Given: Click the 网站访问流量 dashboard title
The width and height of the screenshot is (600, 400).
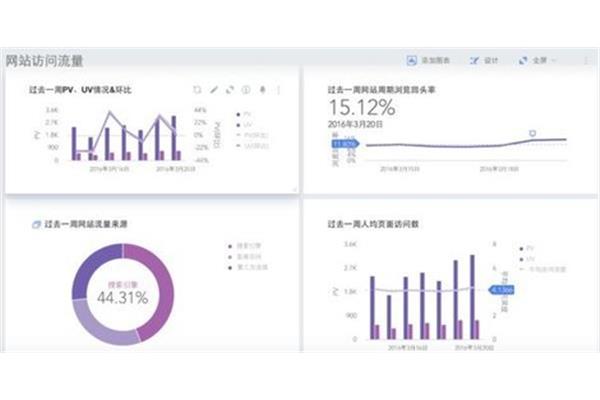Looking at the screenshot, I should (44, 60).
